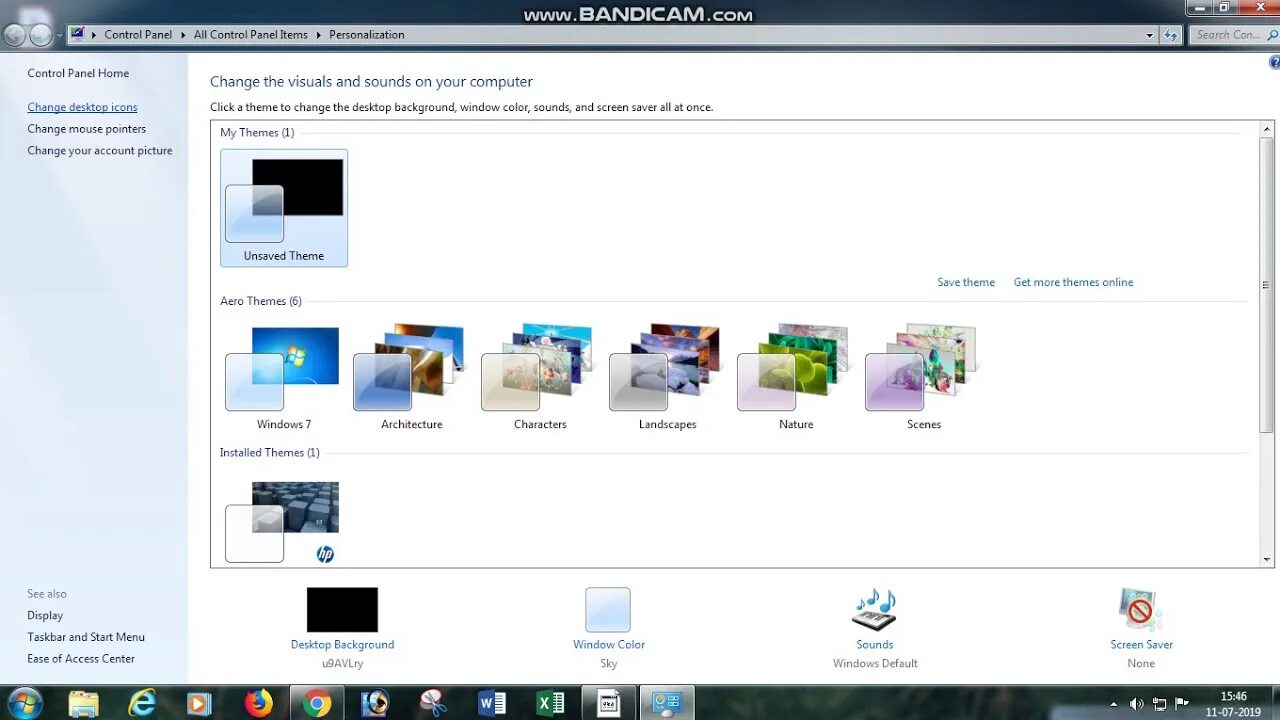Click theme list scrollbar up arrow
Screen dimensions: 1280x720
pos(1267,129)
